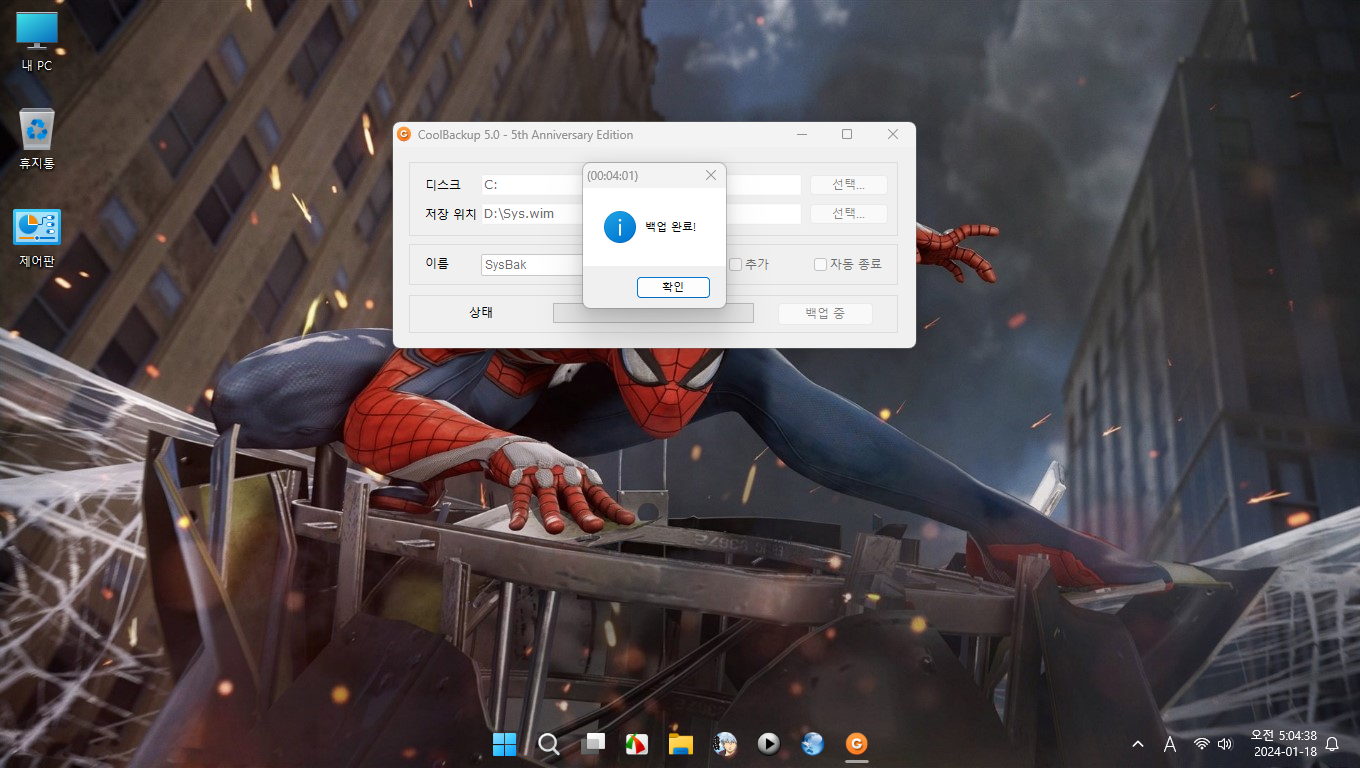Open the notification bell icon

(x=1332, y=744)
